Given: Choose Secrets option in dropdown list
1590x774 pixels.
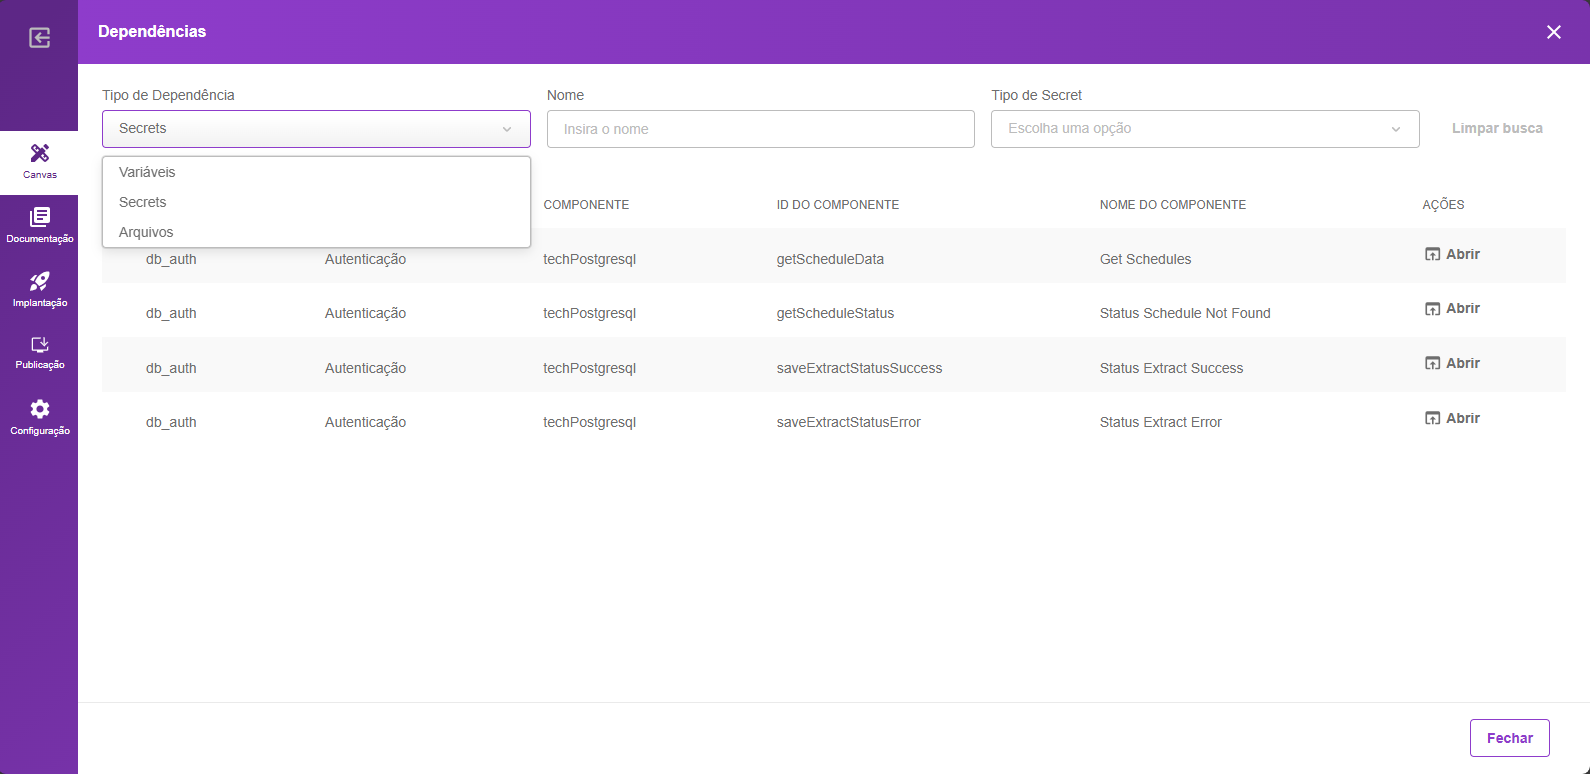Looking at the screenshot, I should tap(143, 202).
